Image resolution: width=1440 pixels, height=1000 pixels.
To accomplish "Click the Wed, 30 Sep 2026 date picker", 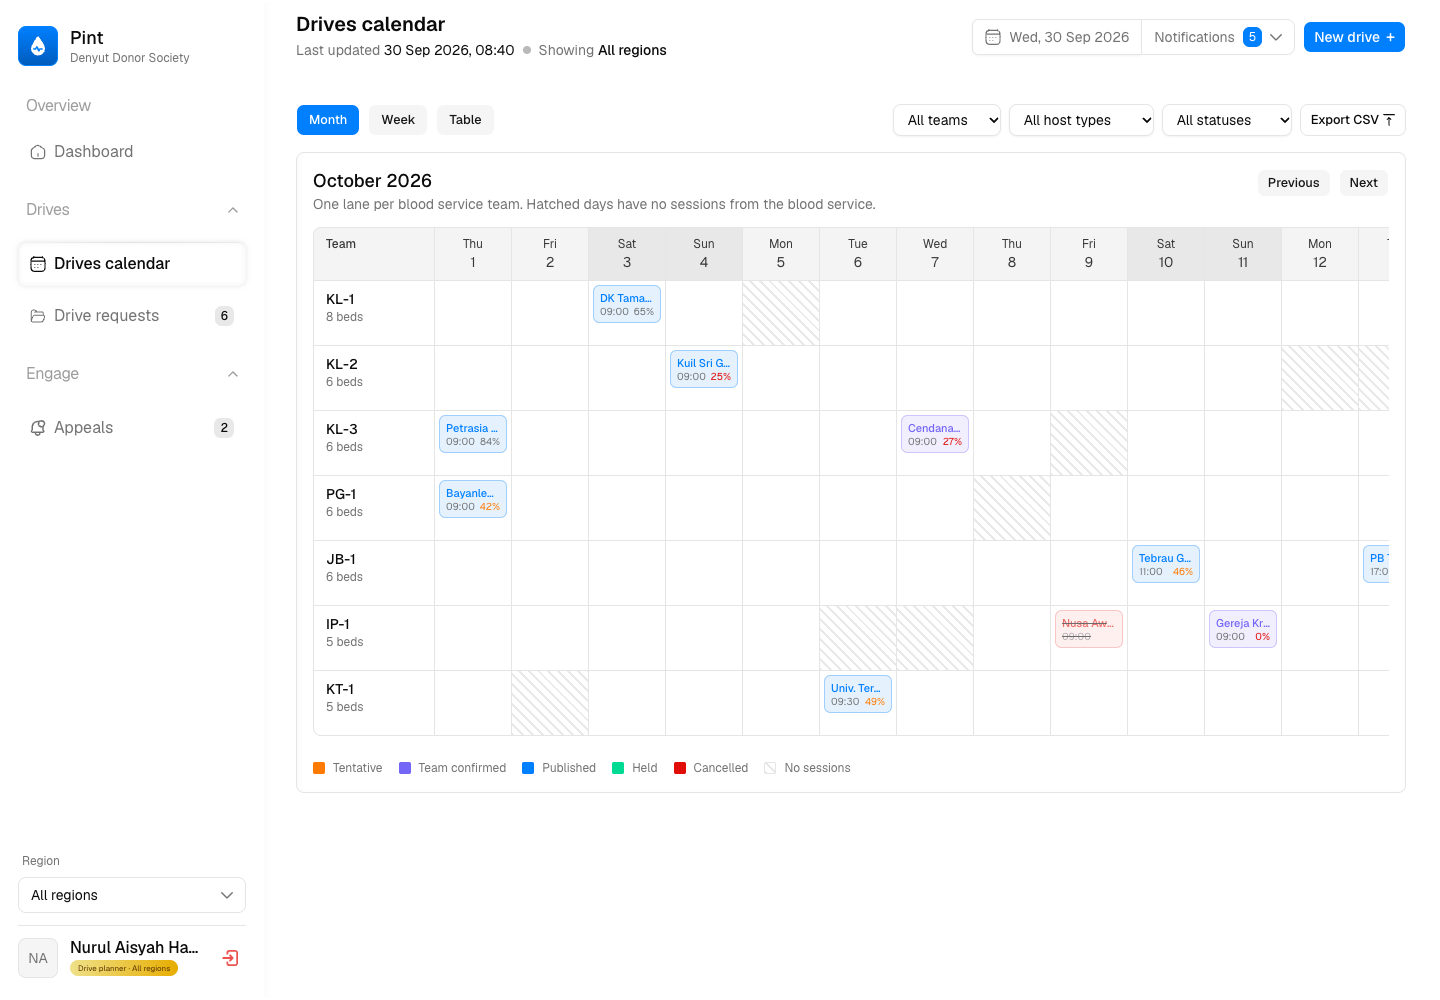I will pyautogui.click(x=1057, y=37).
